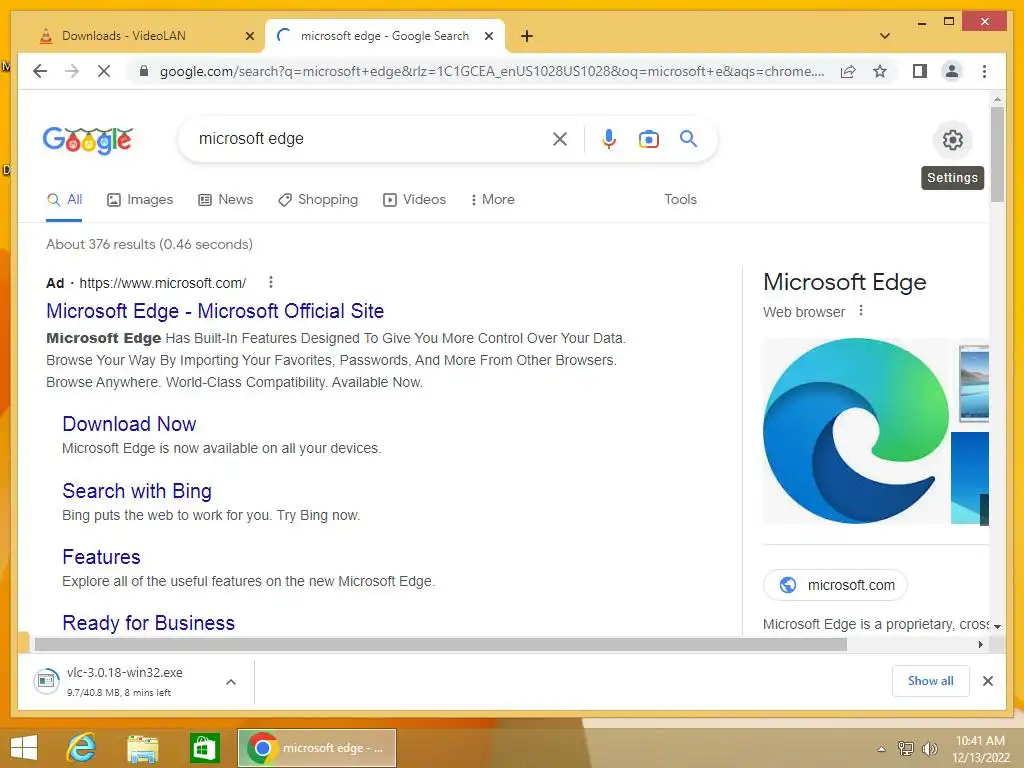The height and width of the screenshot is (768, 1024).
Task: Open Chrome's three-dot menu
Action: (984, 71)
